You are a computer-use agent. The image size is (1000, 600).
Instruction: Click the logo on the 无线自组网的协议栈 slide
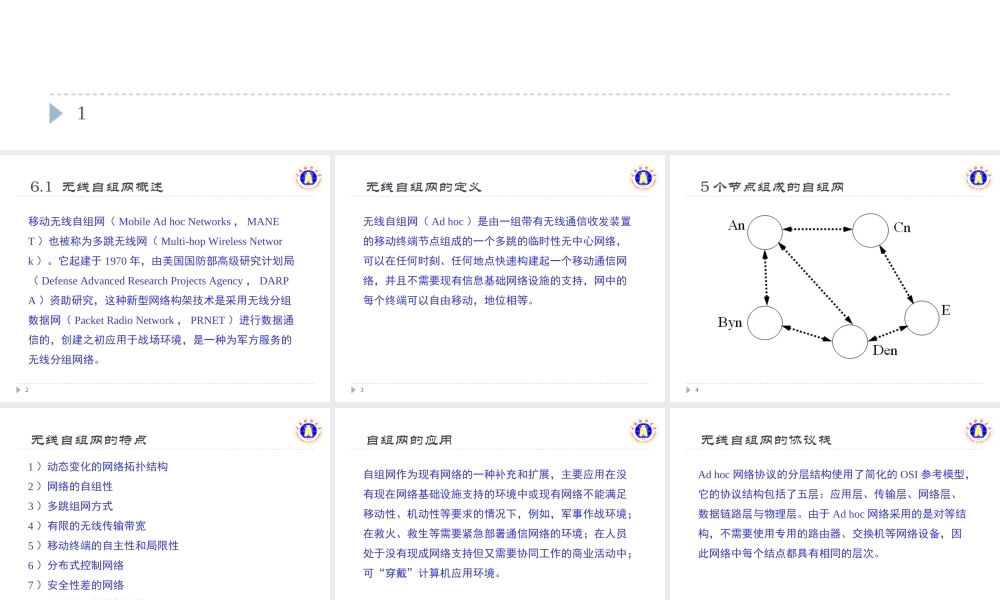[980, 432]
